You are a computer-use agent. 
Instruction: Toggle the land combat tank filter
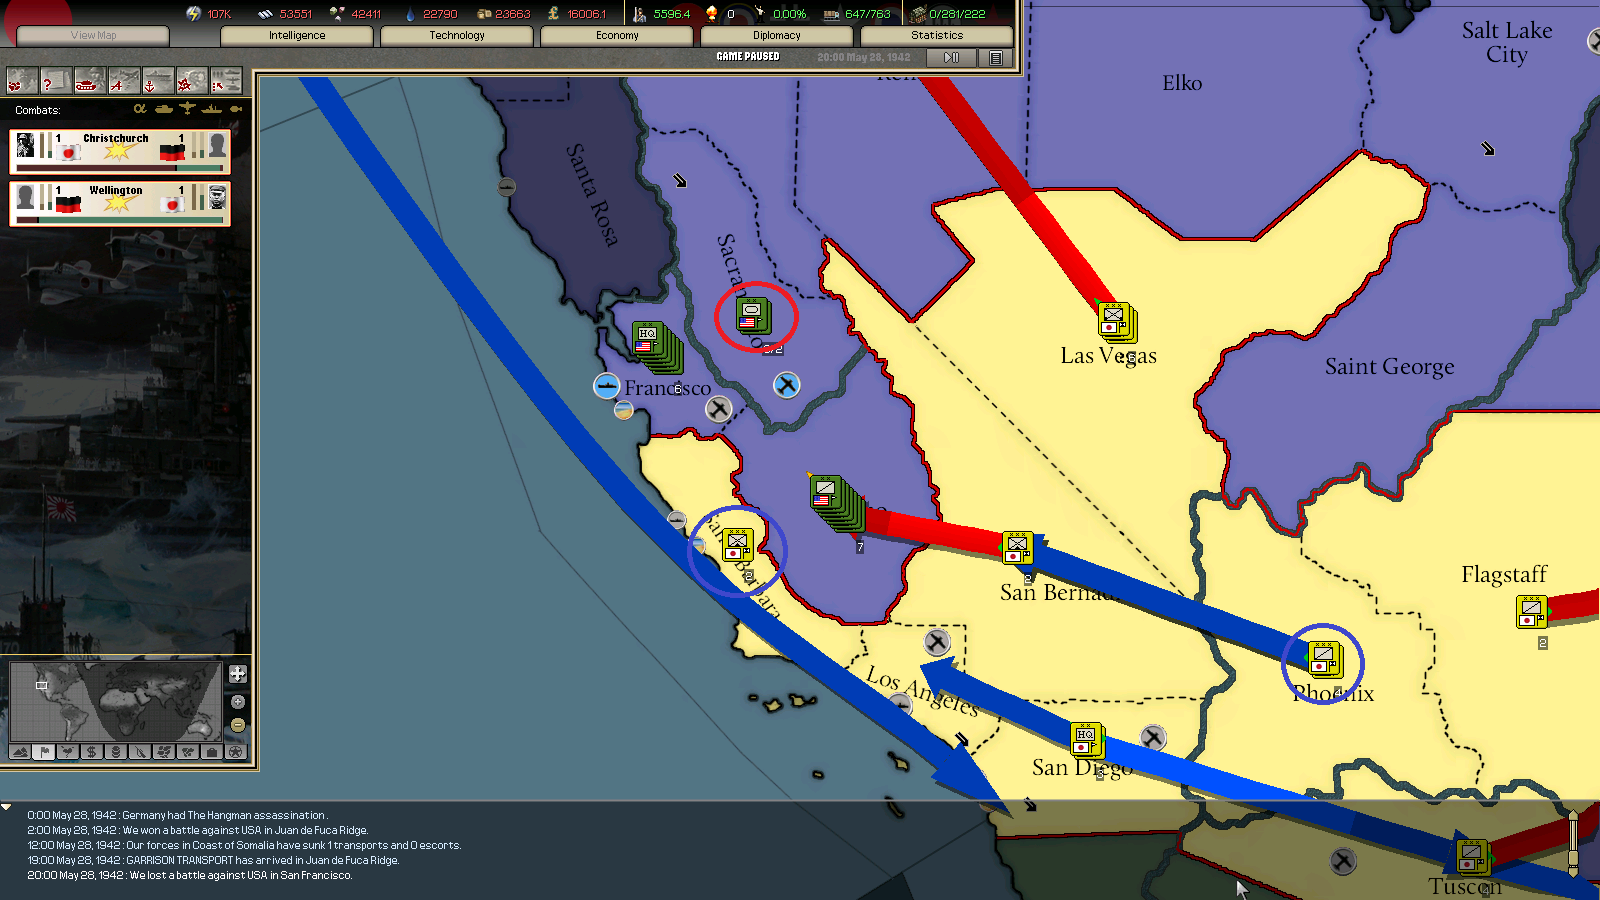tap(164, 109)
